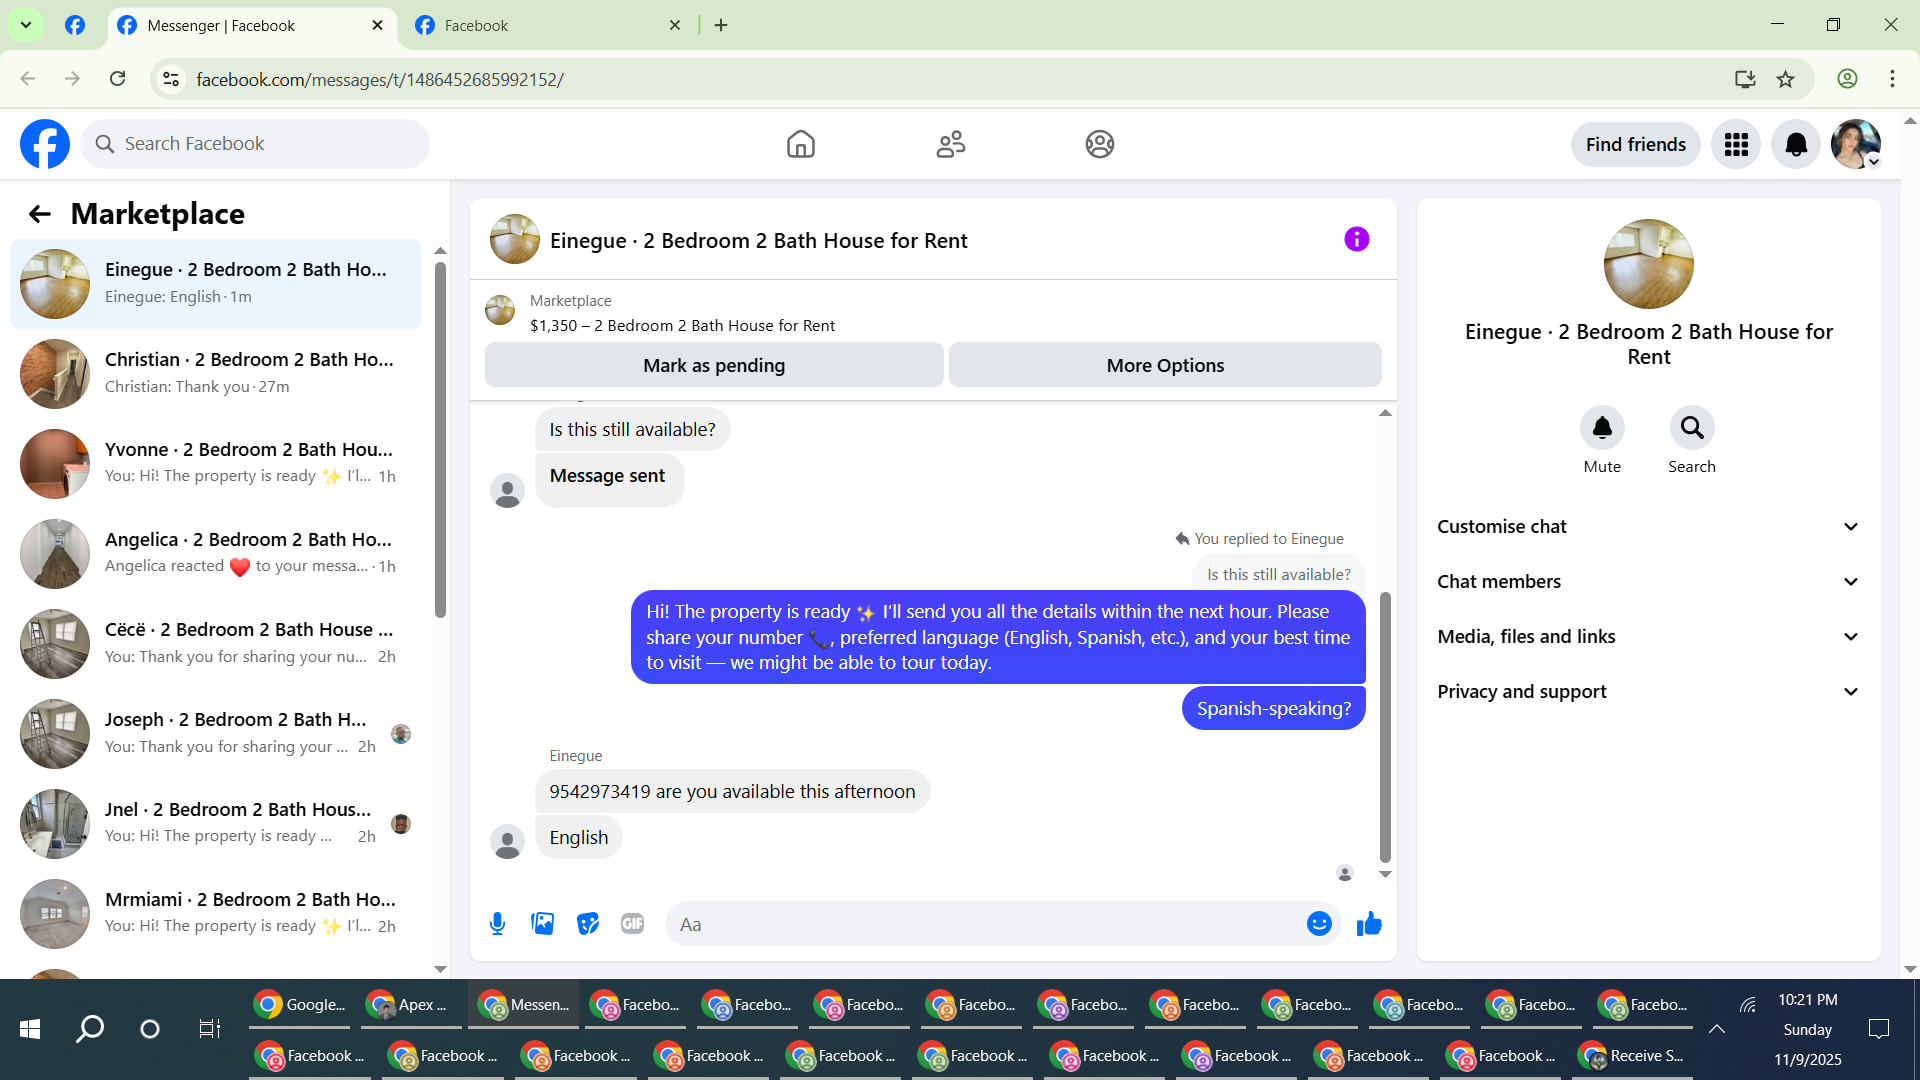
Task: View site information icon in address bar
Action: 171,79
